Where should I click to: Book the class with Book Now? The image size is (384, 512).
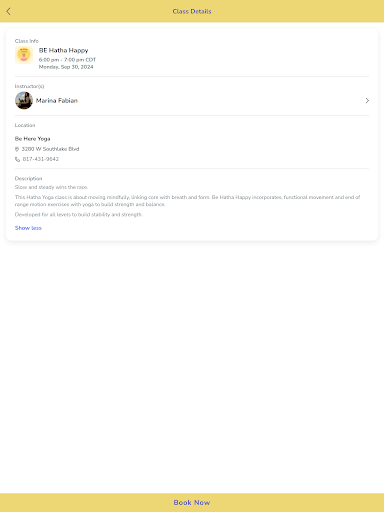point(192,502)
